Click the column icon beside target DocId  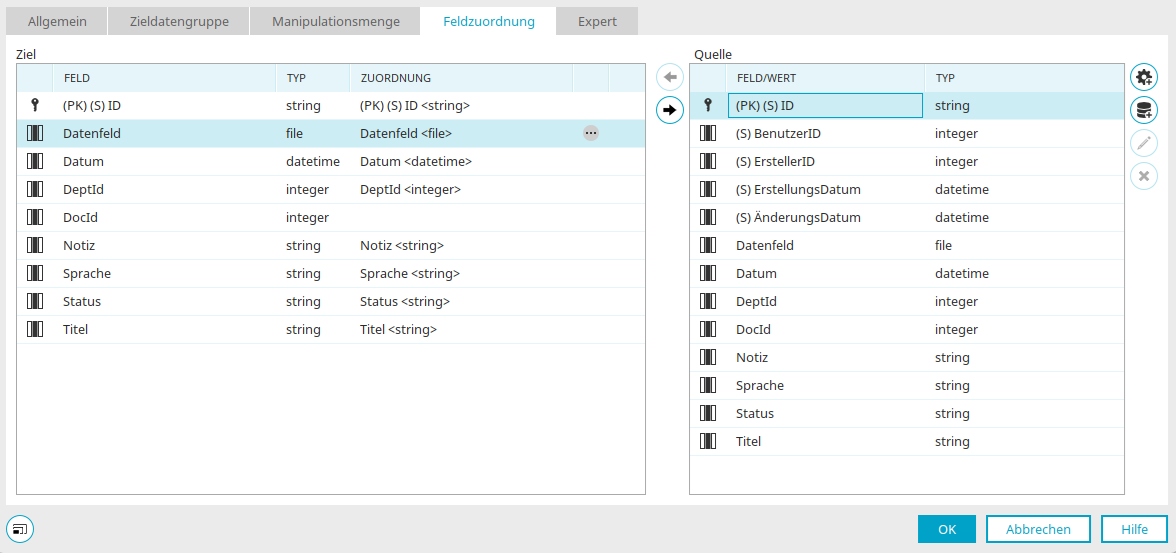(x=34, y=218)
